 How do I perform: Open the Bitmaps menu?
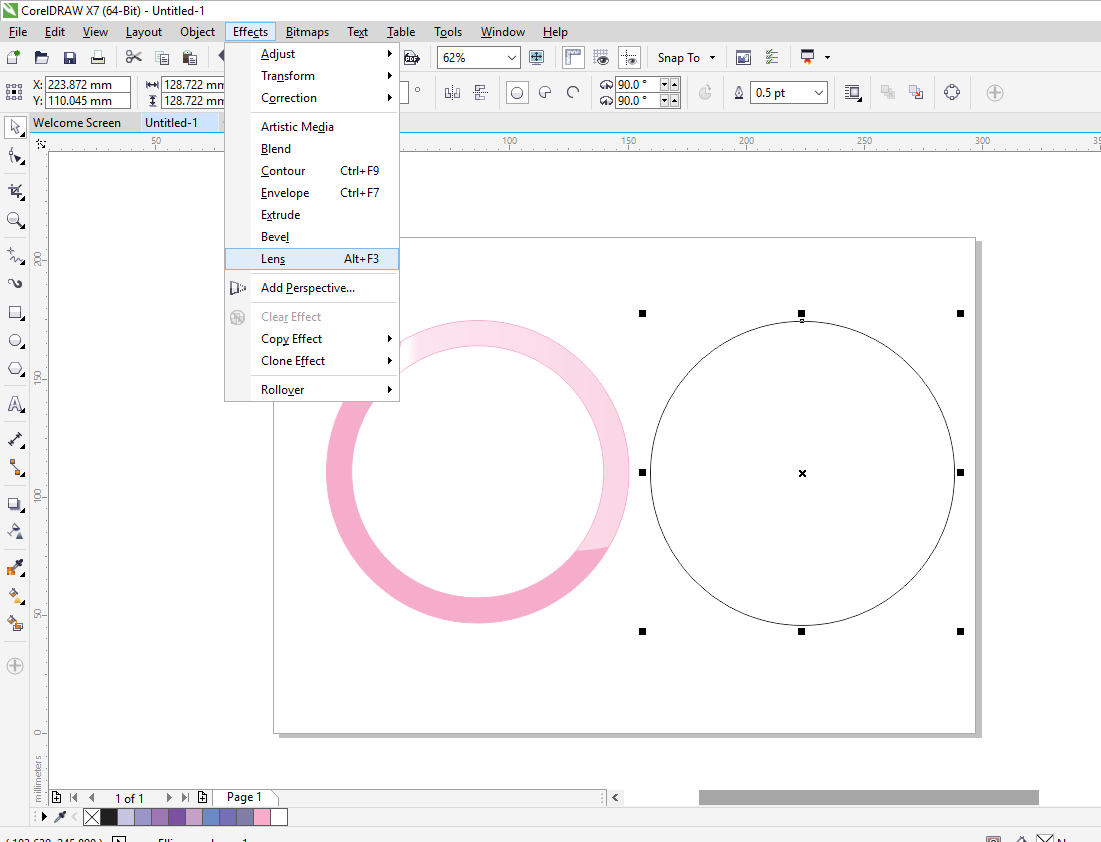coord(307,32)
